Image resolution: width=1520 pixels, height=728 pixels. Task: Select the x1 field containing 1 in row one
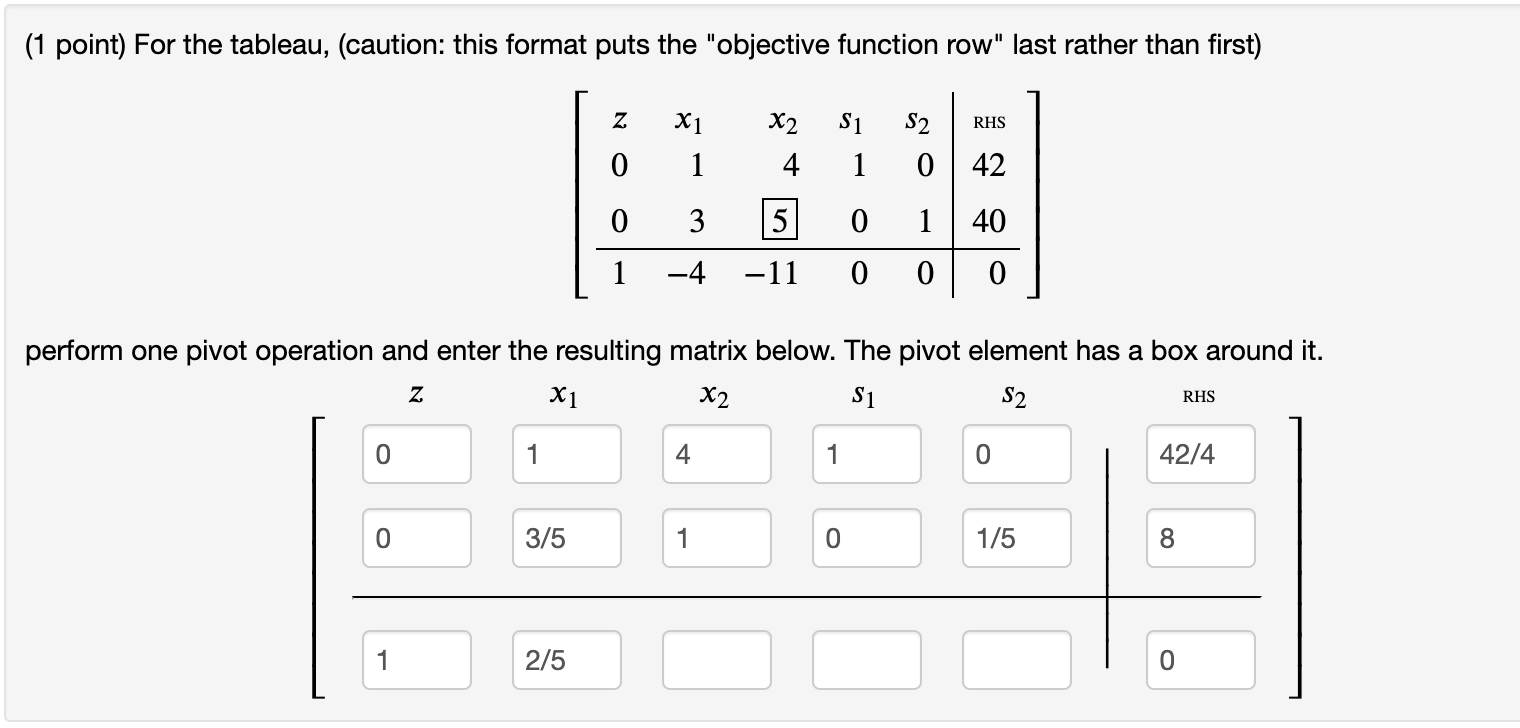click(x=566, y=454)
